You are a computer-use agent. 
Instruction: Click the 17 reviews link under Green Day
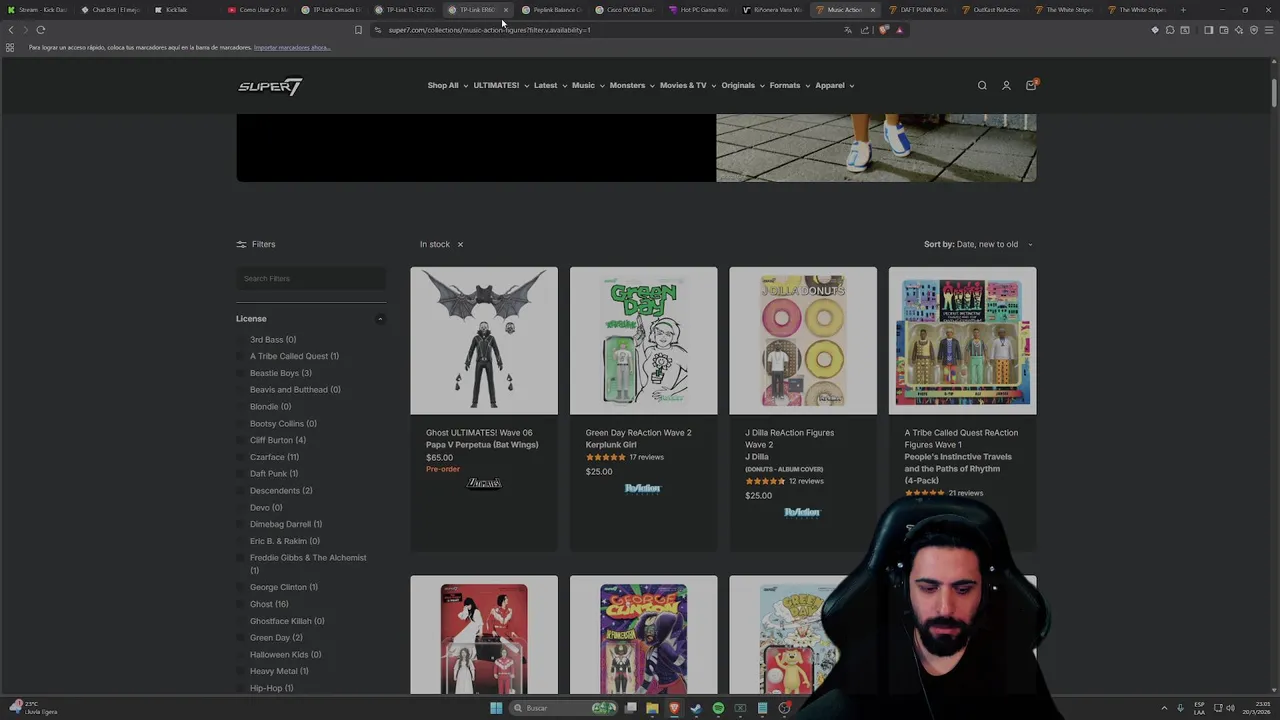(646, 457)
